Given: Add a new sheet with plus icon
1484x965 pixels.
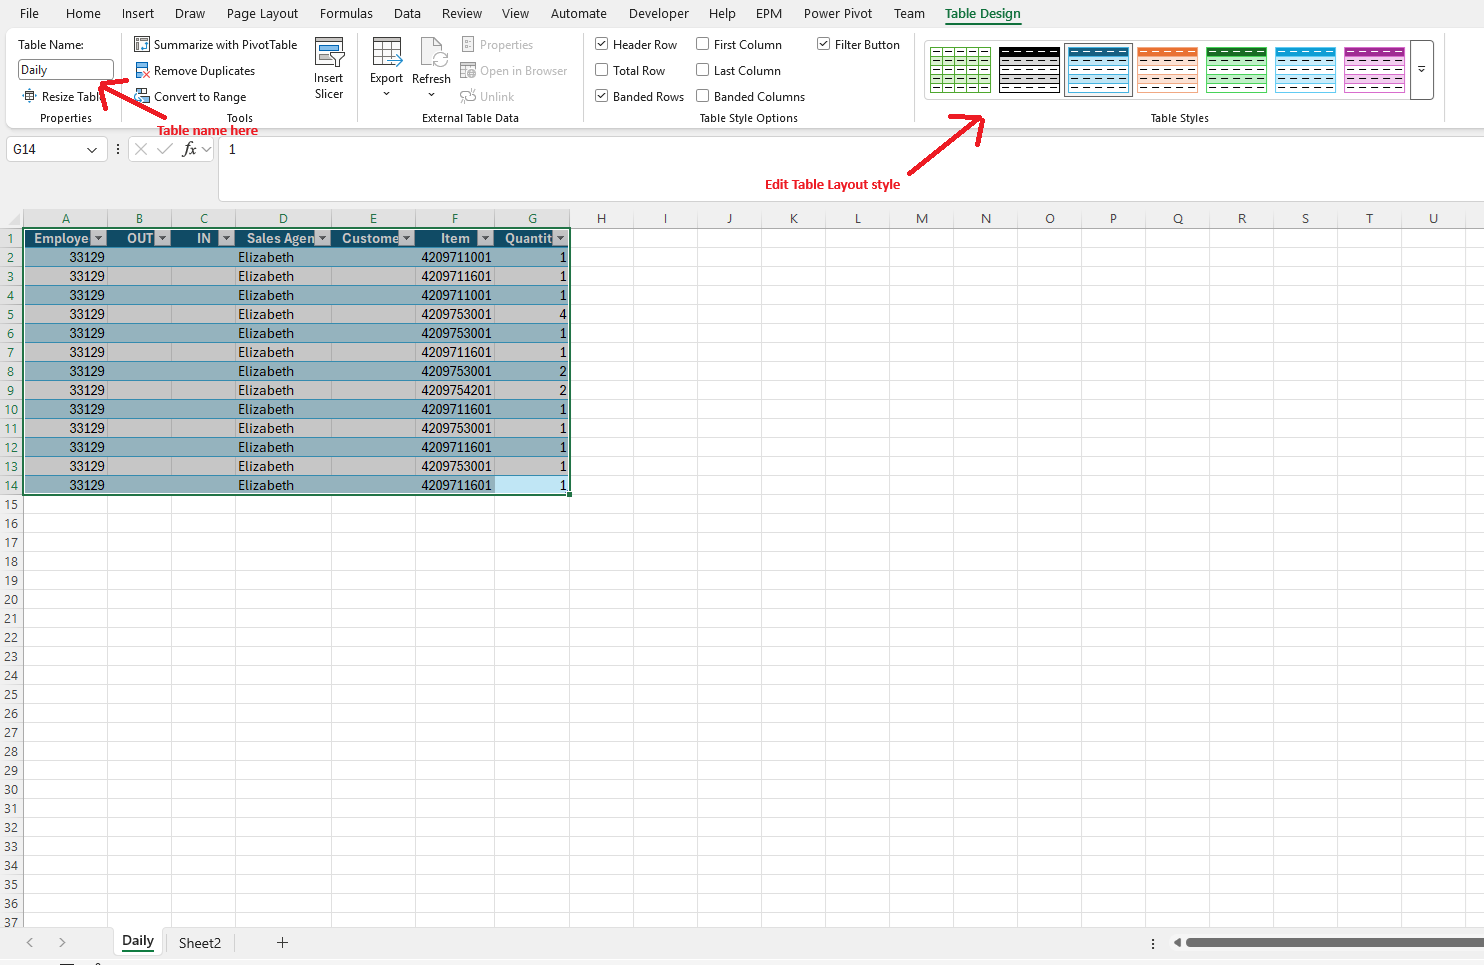Looking at the screenshot, I should pos(282,942).
